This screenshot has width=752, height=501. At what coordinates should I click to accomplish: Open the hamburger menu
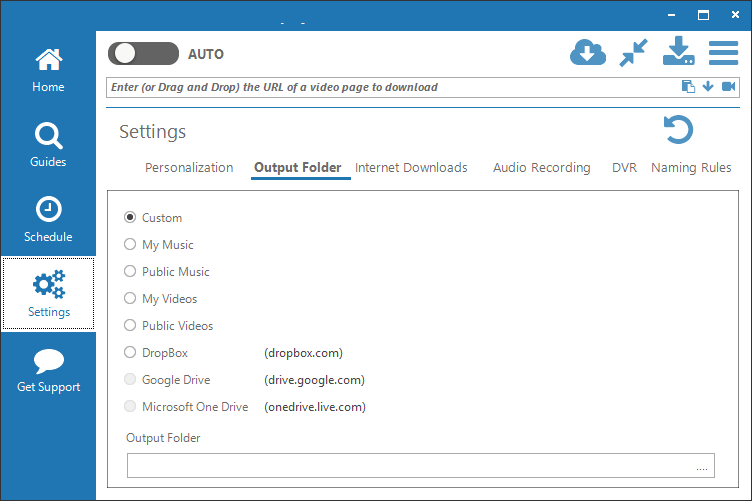[x=723, y=53]
